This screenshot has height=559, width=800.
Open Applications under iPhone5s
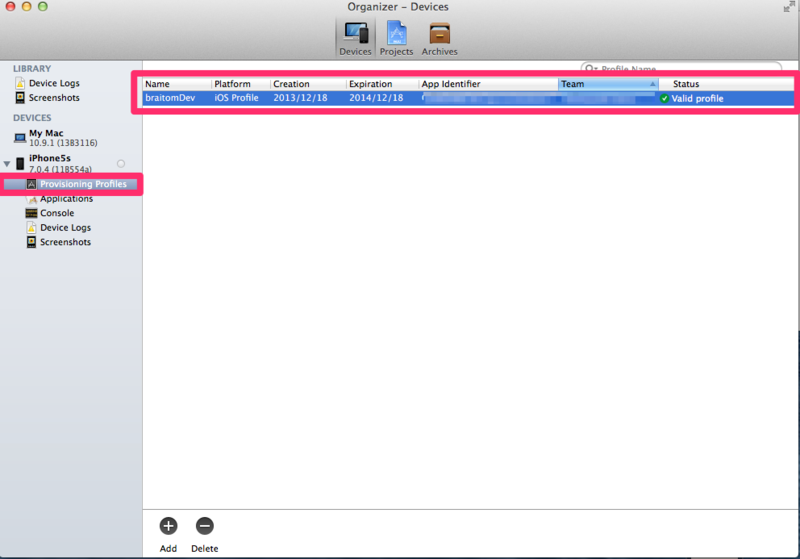66,198
